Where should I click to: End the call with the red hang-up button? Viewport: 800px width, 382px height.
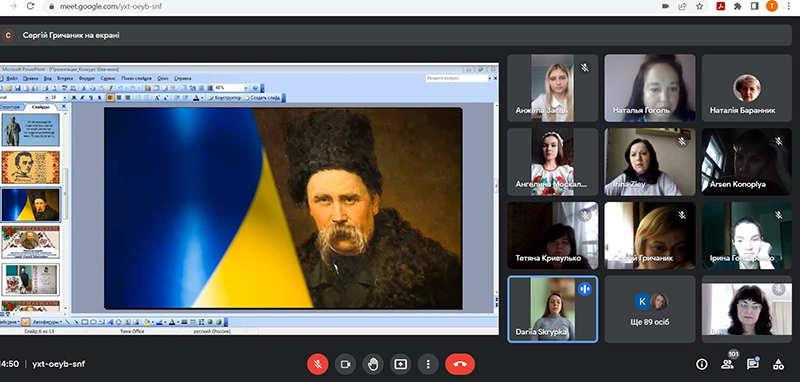click(x=460, y=364)
